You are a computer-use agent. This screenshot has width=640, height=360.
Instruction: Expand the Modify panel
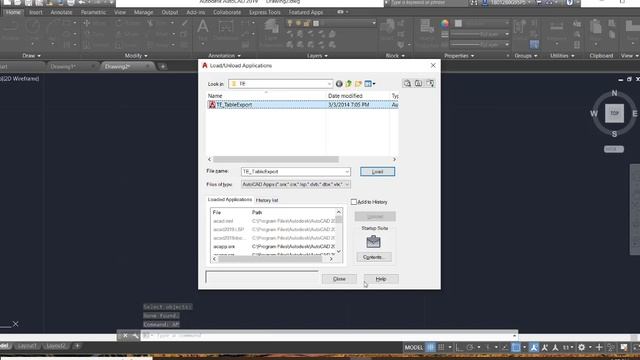136,56
